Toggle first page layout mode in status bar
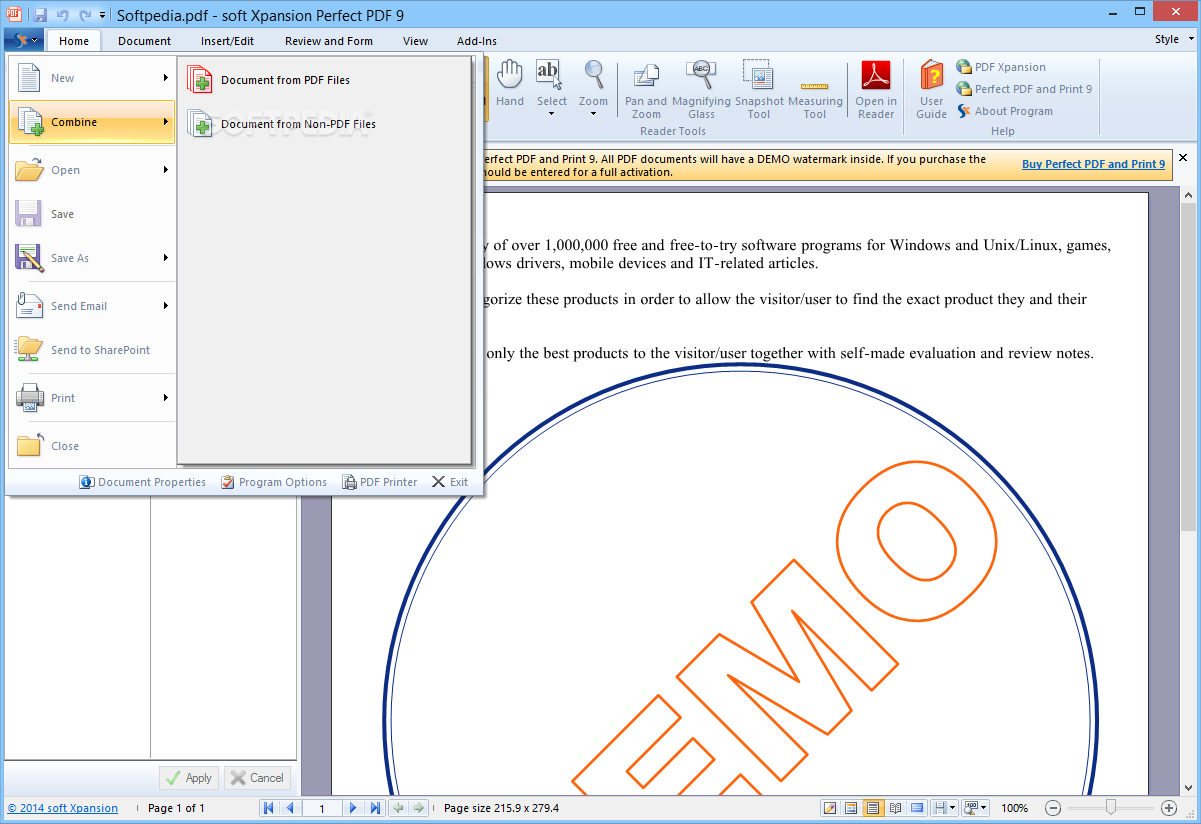This screenshot has height=824, width=1201. coord(830,808)
